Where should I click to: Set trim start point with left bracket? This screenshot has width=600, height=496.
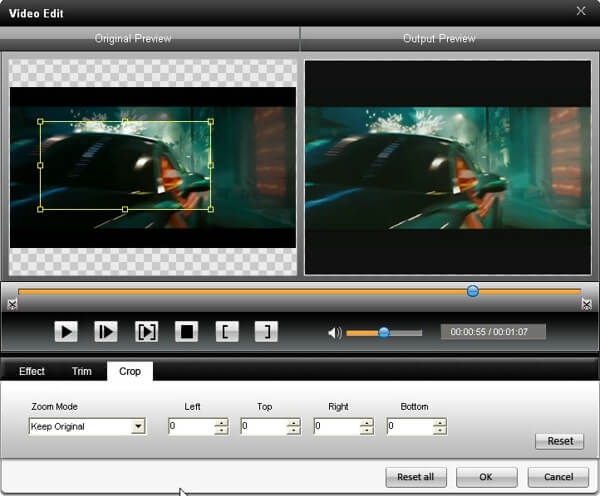point(227,331)
